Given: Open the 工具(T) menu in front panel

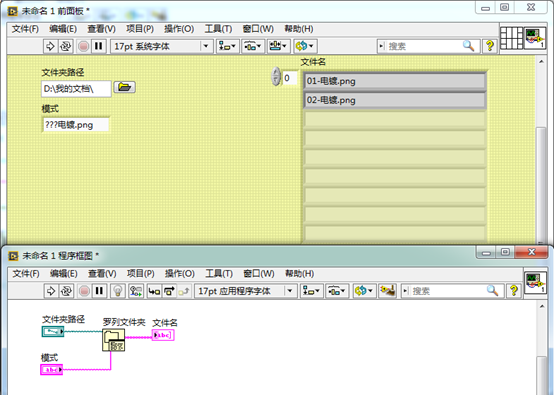Looking at the screenshot, I should 218,29.
